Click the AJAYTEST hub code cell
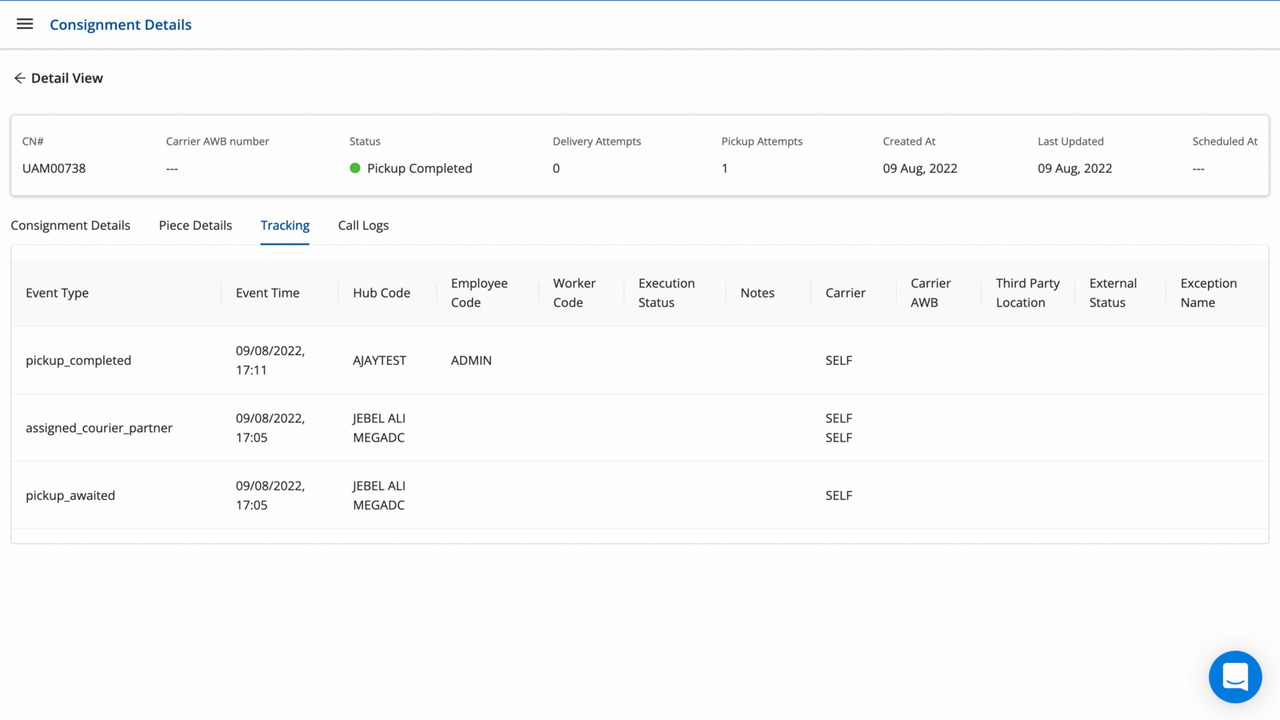 click(379, 360)
